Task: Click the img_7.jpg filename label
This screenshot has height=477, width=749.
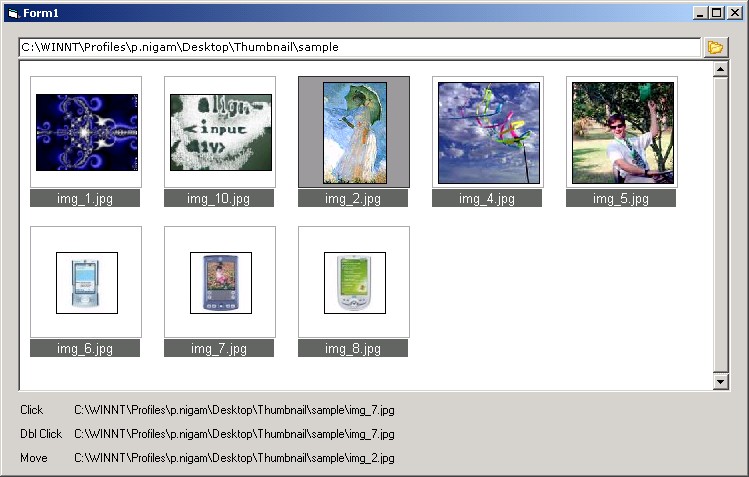Action: [x=219, y=349]
